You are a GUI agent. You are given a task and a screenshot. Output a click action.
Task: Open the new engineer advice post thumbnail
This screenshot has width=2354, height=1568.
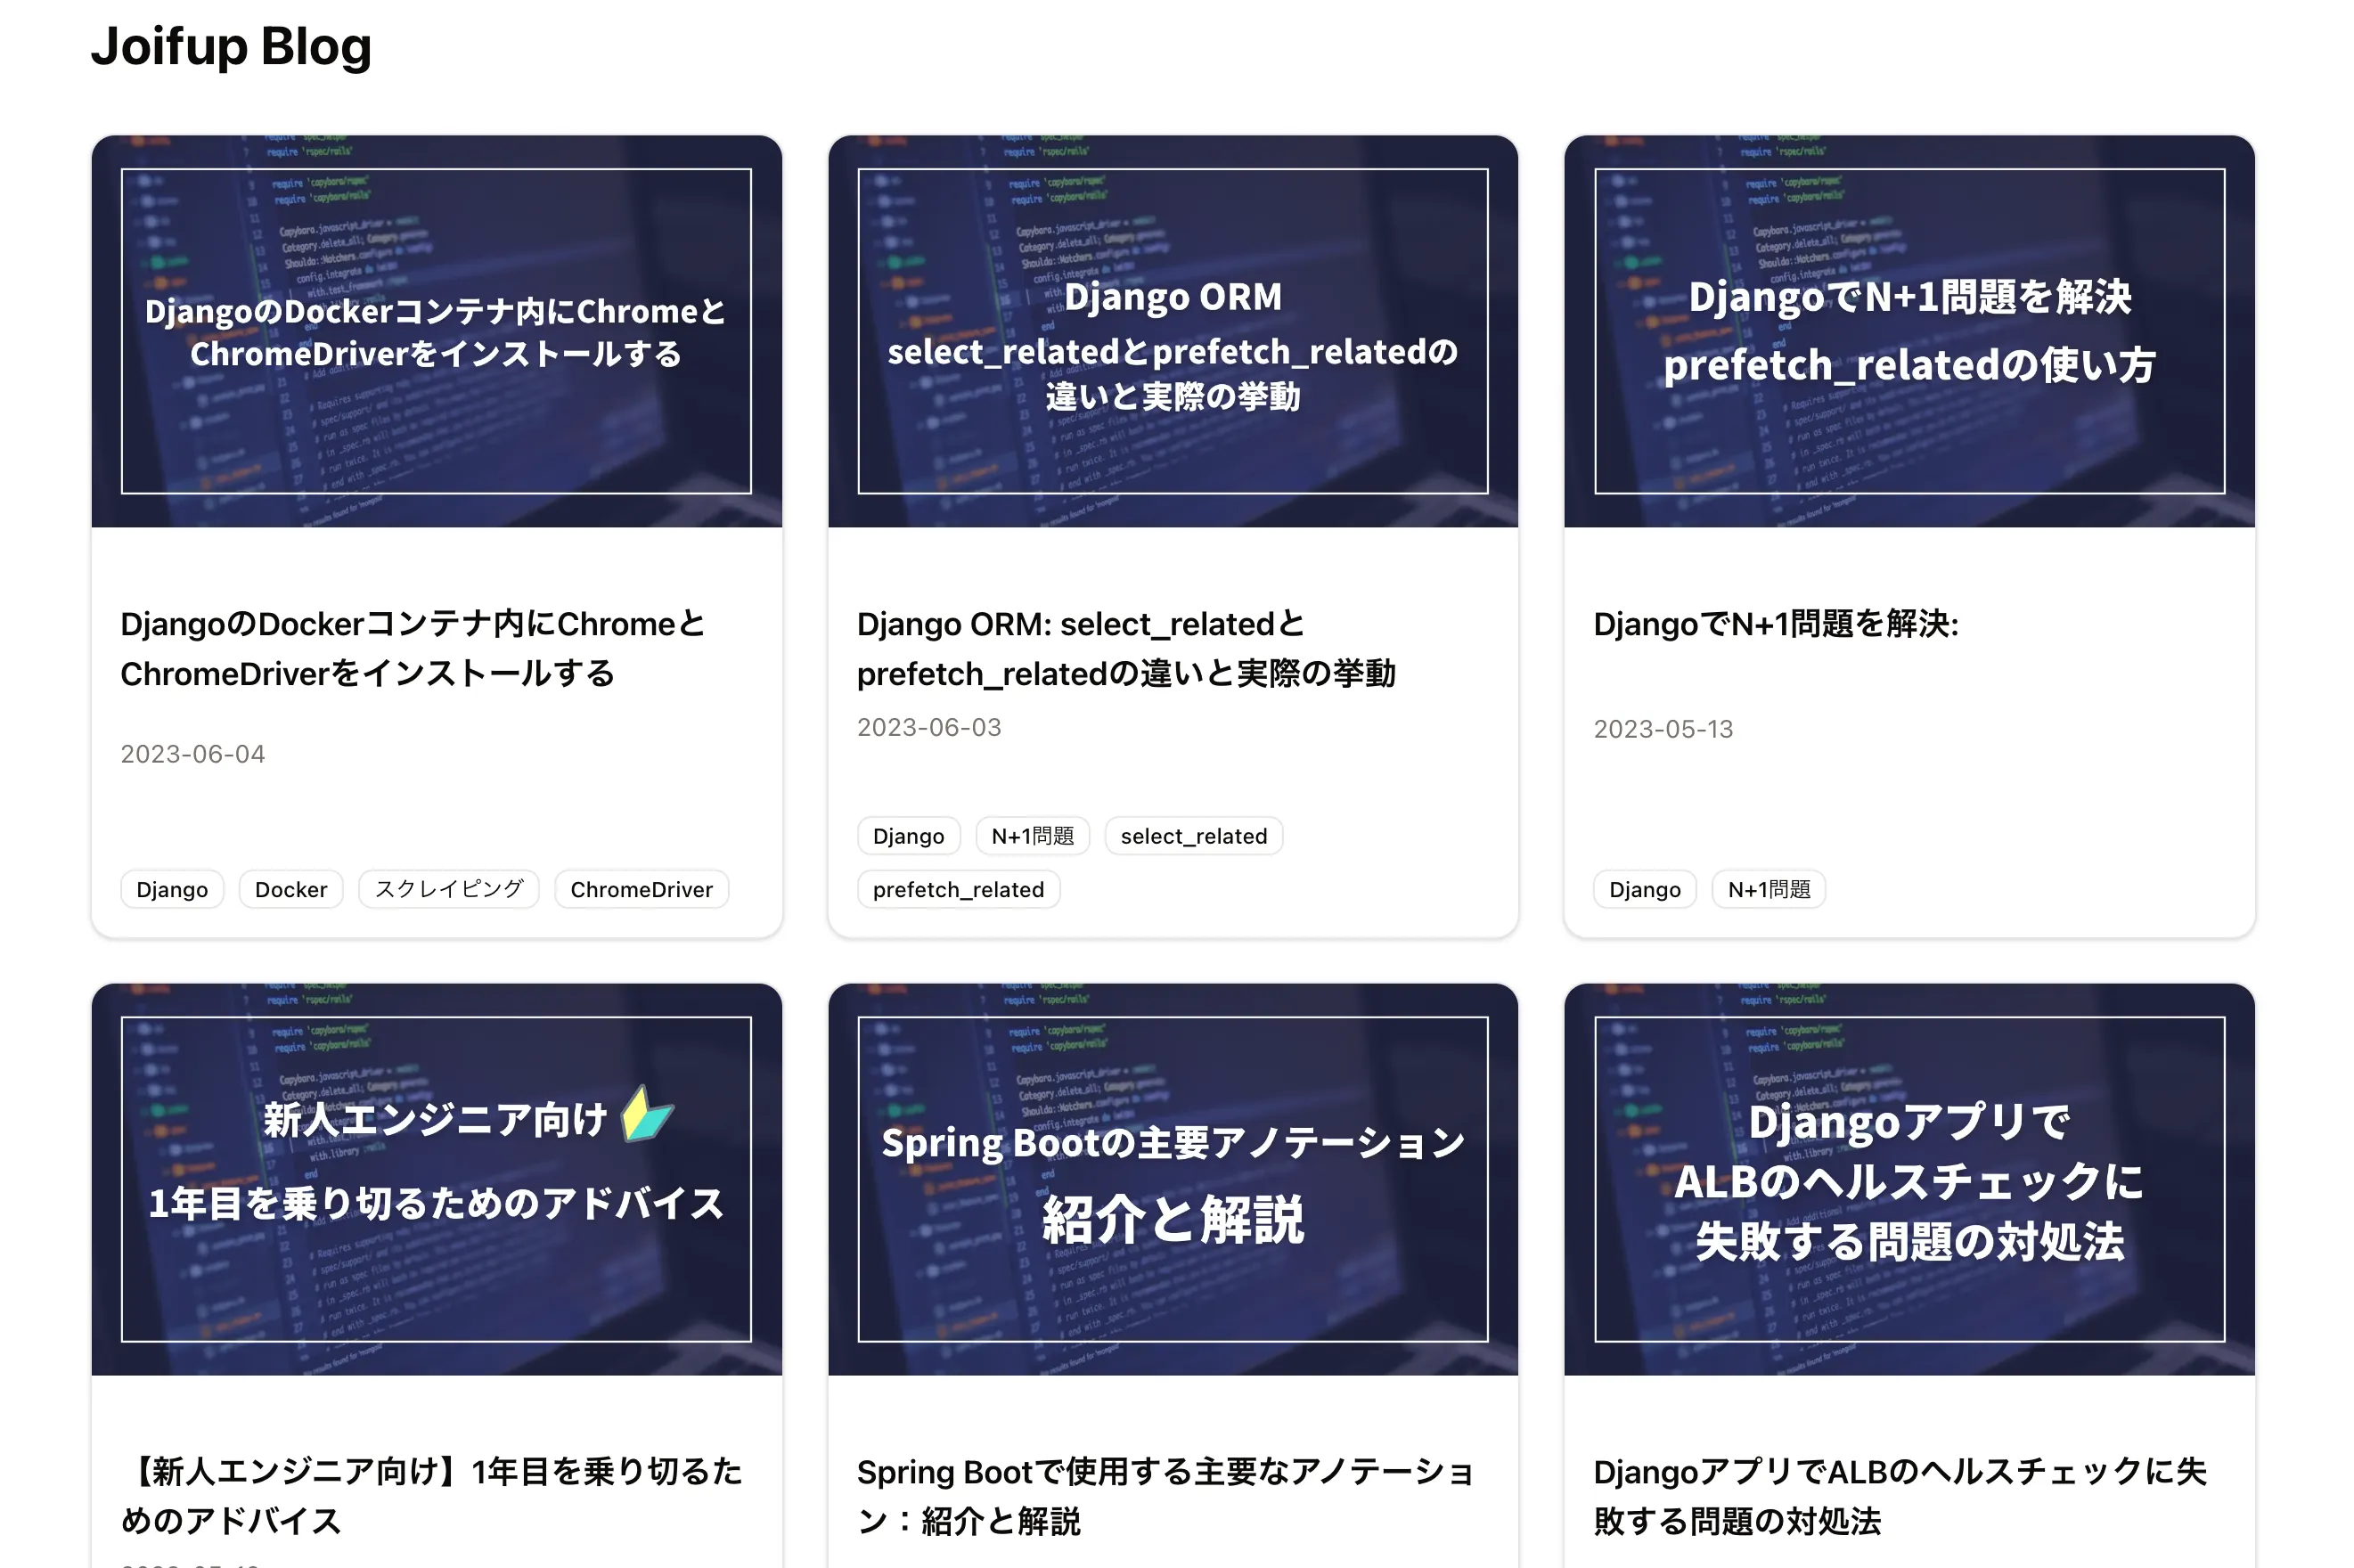(x=436, y=1178)
